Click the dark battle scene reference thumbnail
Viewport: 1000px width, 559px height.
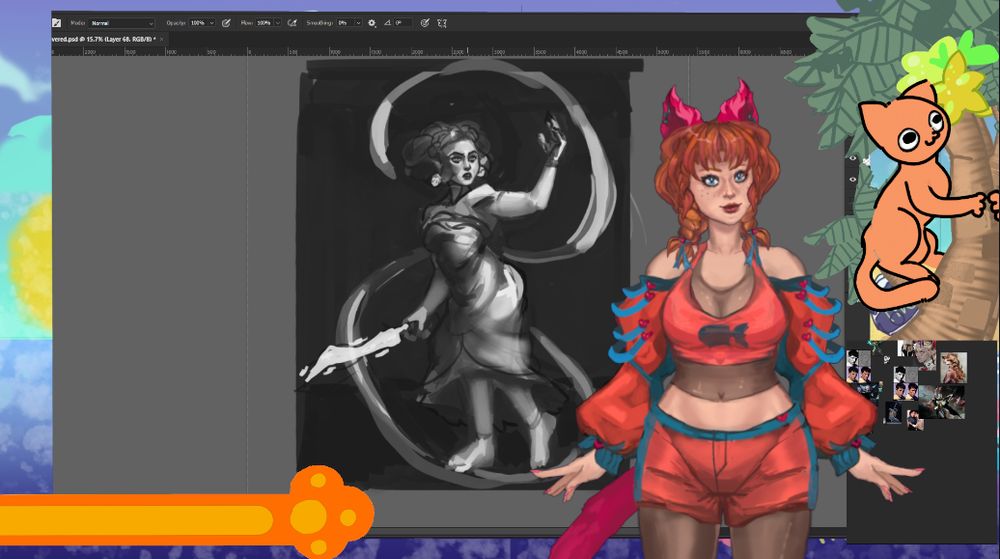941,402
